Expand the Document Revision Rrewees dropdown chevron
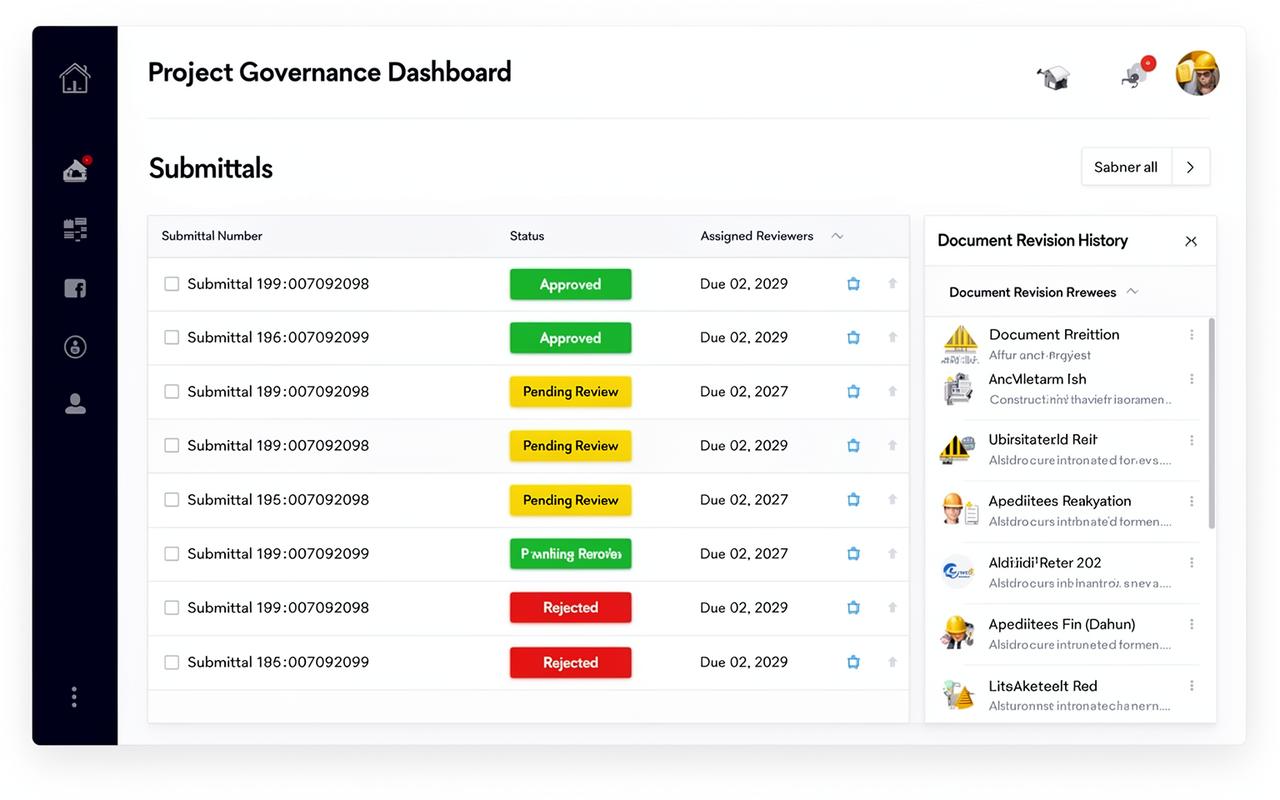 pos(1132,292)
